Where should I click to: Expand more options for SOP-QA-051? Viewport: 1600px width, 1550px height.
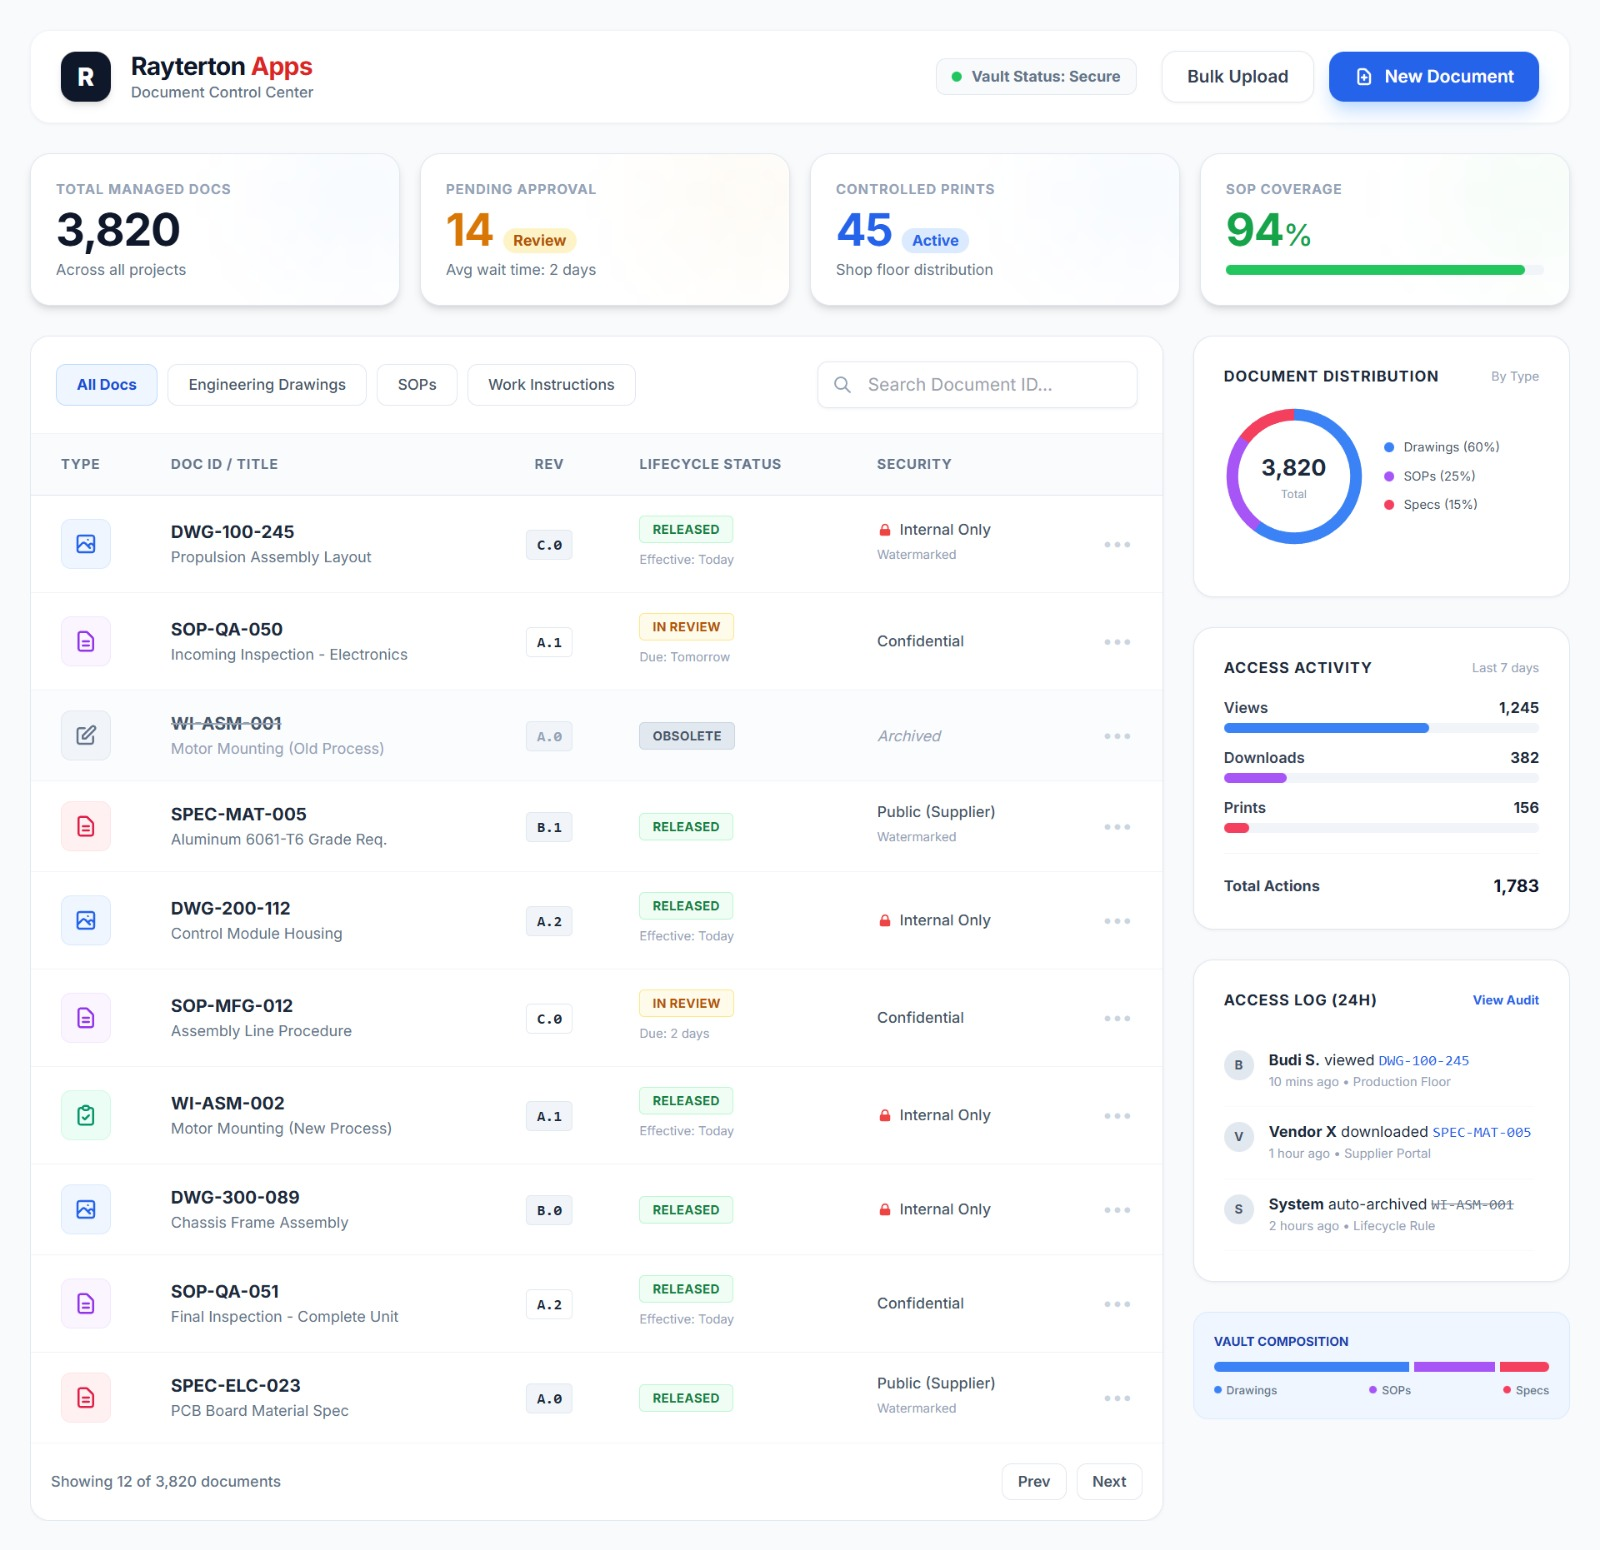[1117, 1304]
